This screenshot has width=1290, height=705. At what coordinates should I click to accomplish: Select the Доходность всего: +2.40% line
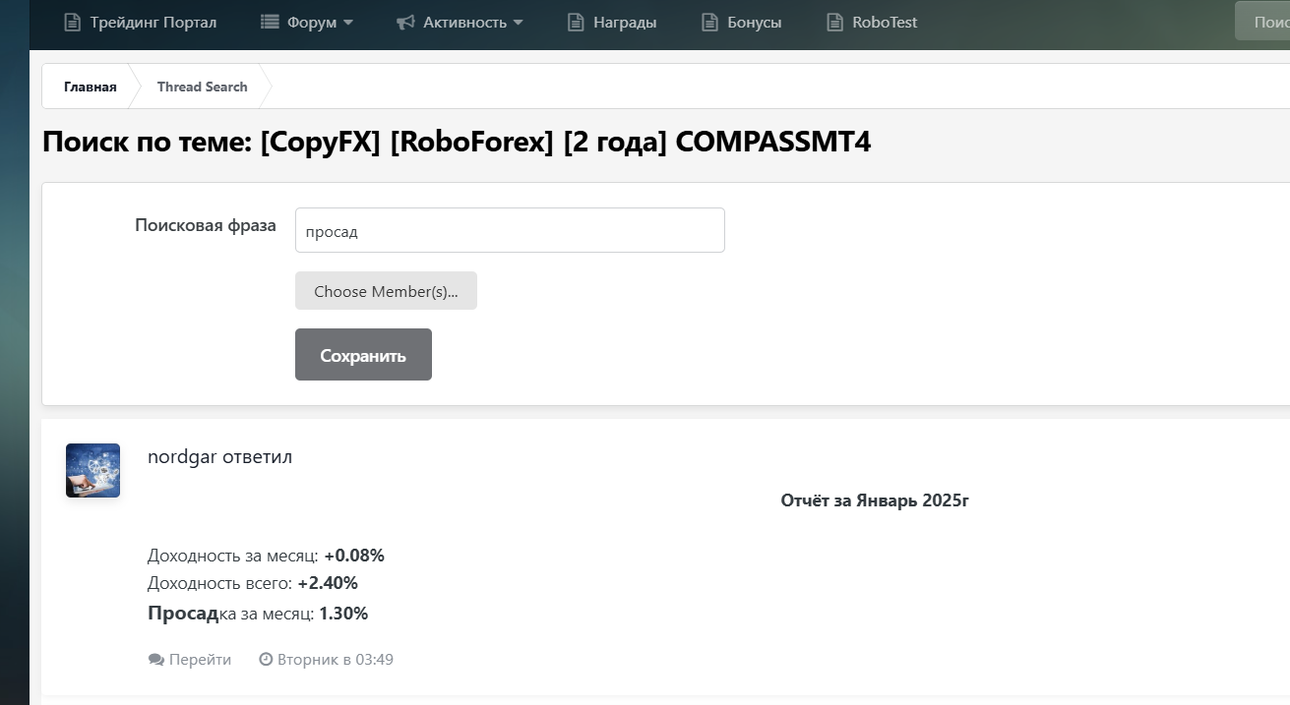click(x=253, y=583)
